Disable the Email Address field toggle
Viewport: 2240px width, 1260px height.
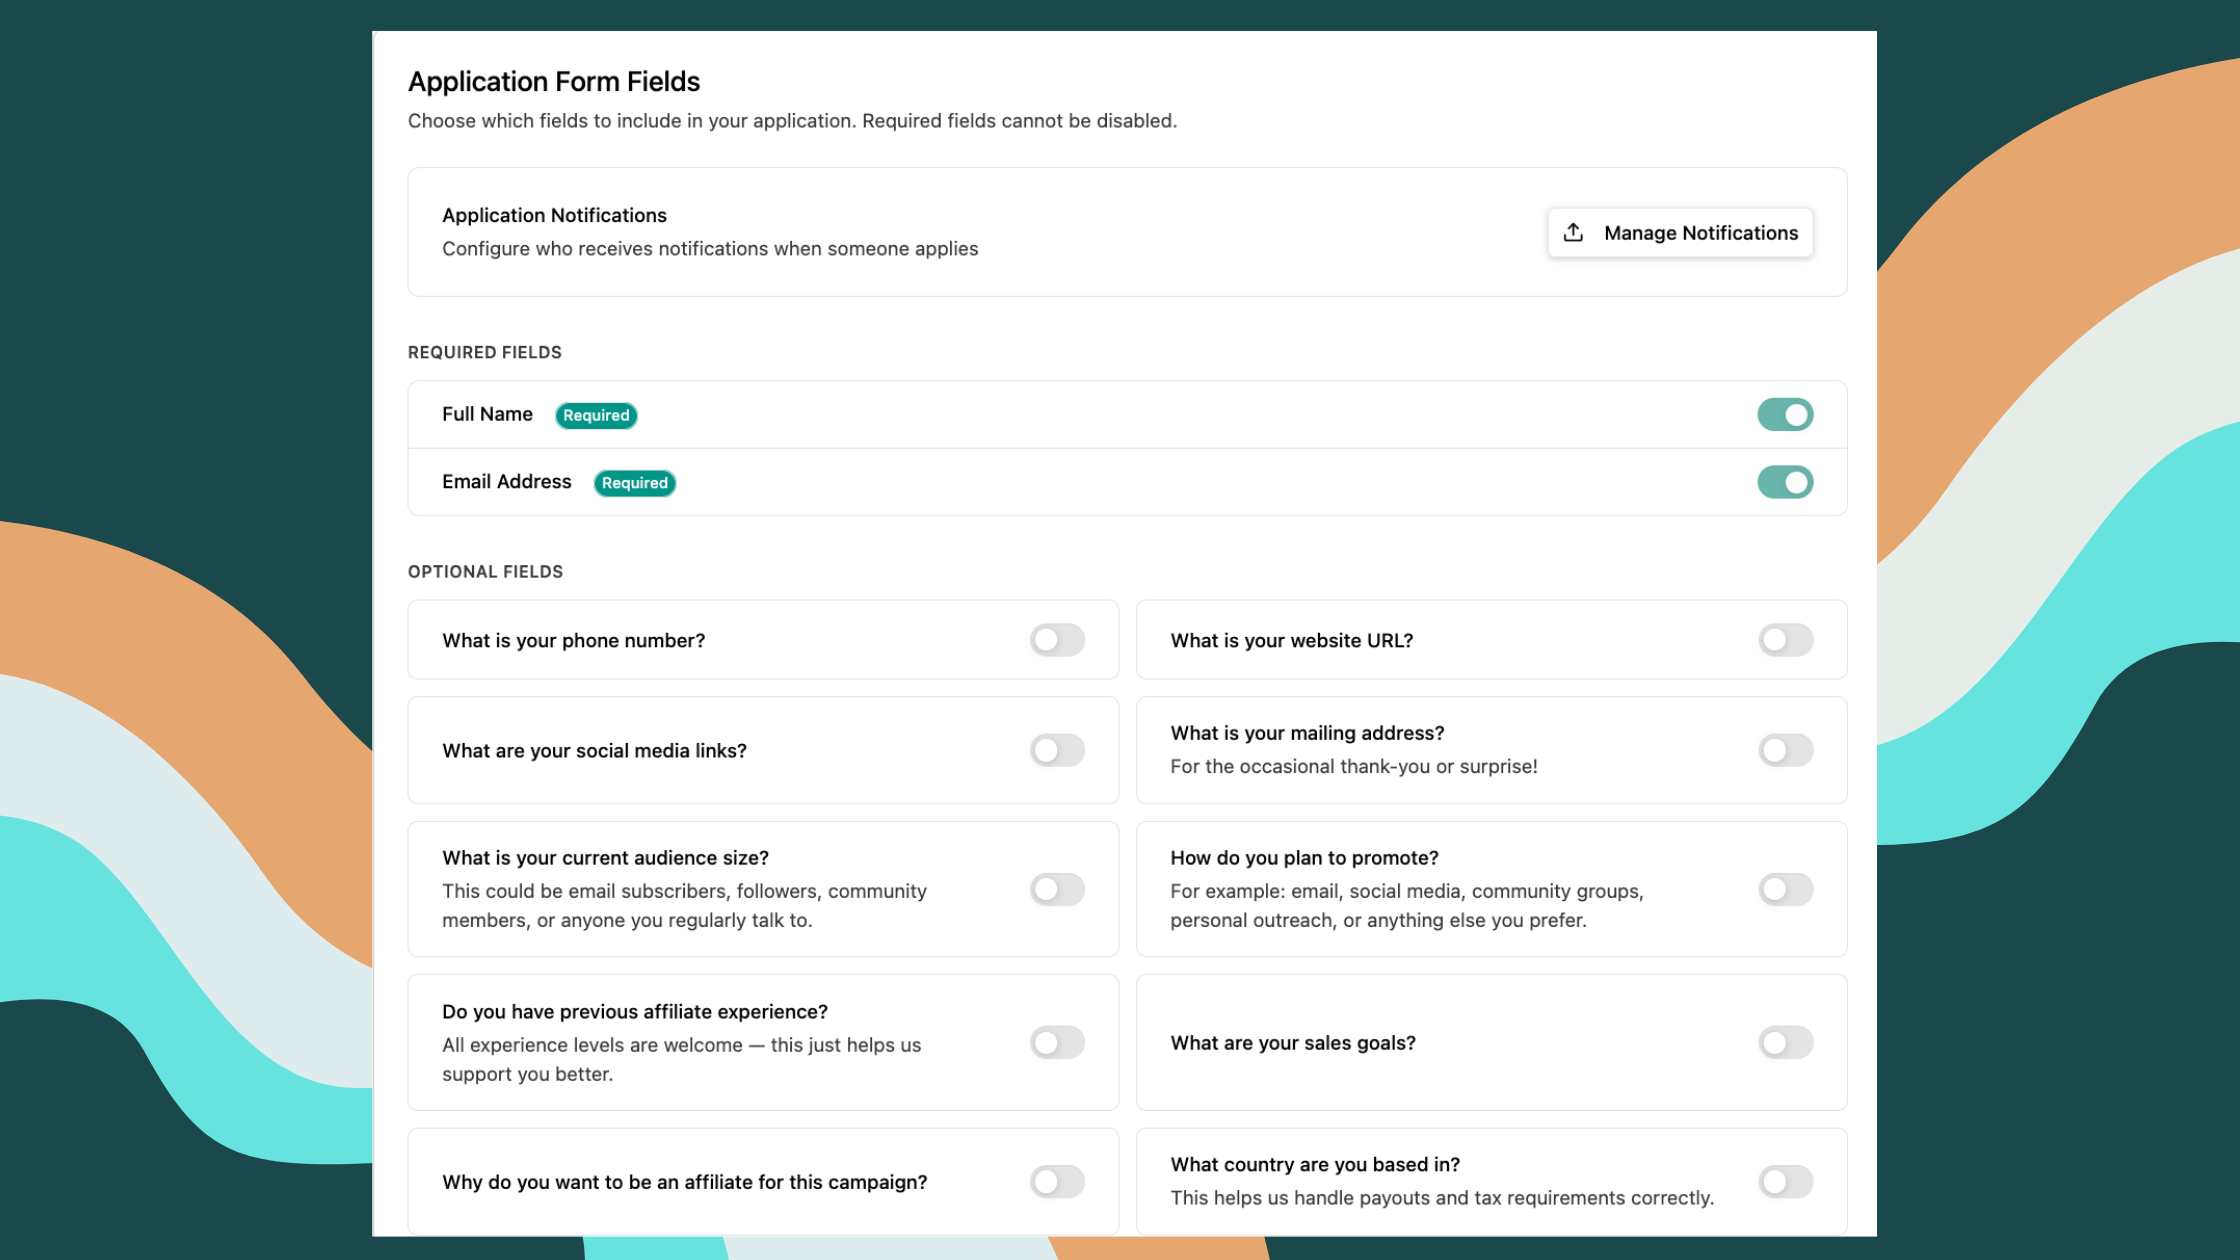tap(1785, 482)
